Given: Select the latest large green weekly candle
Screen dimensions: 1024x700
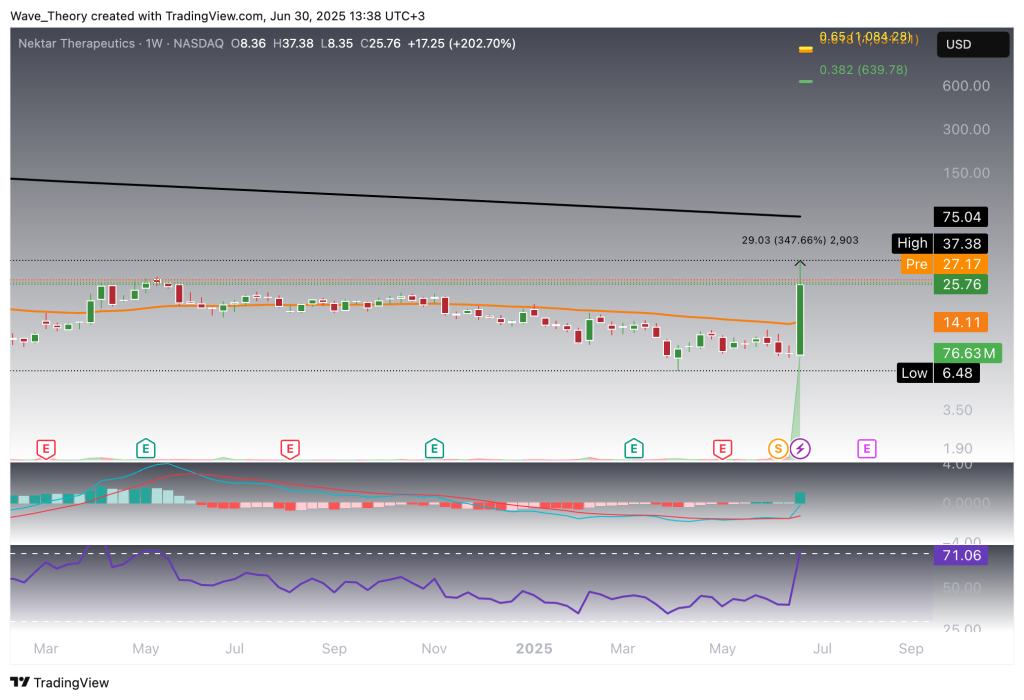Looking at the screenshot, I should pyautogui.click(x=800, y=319).
